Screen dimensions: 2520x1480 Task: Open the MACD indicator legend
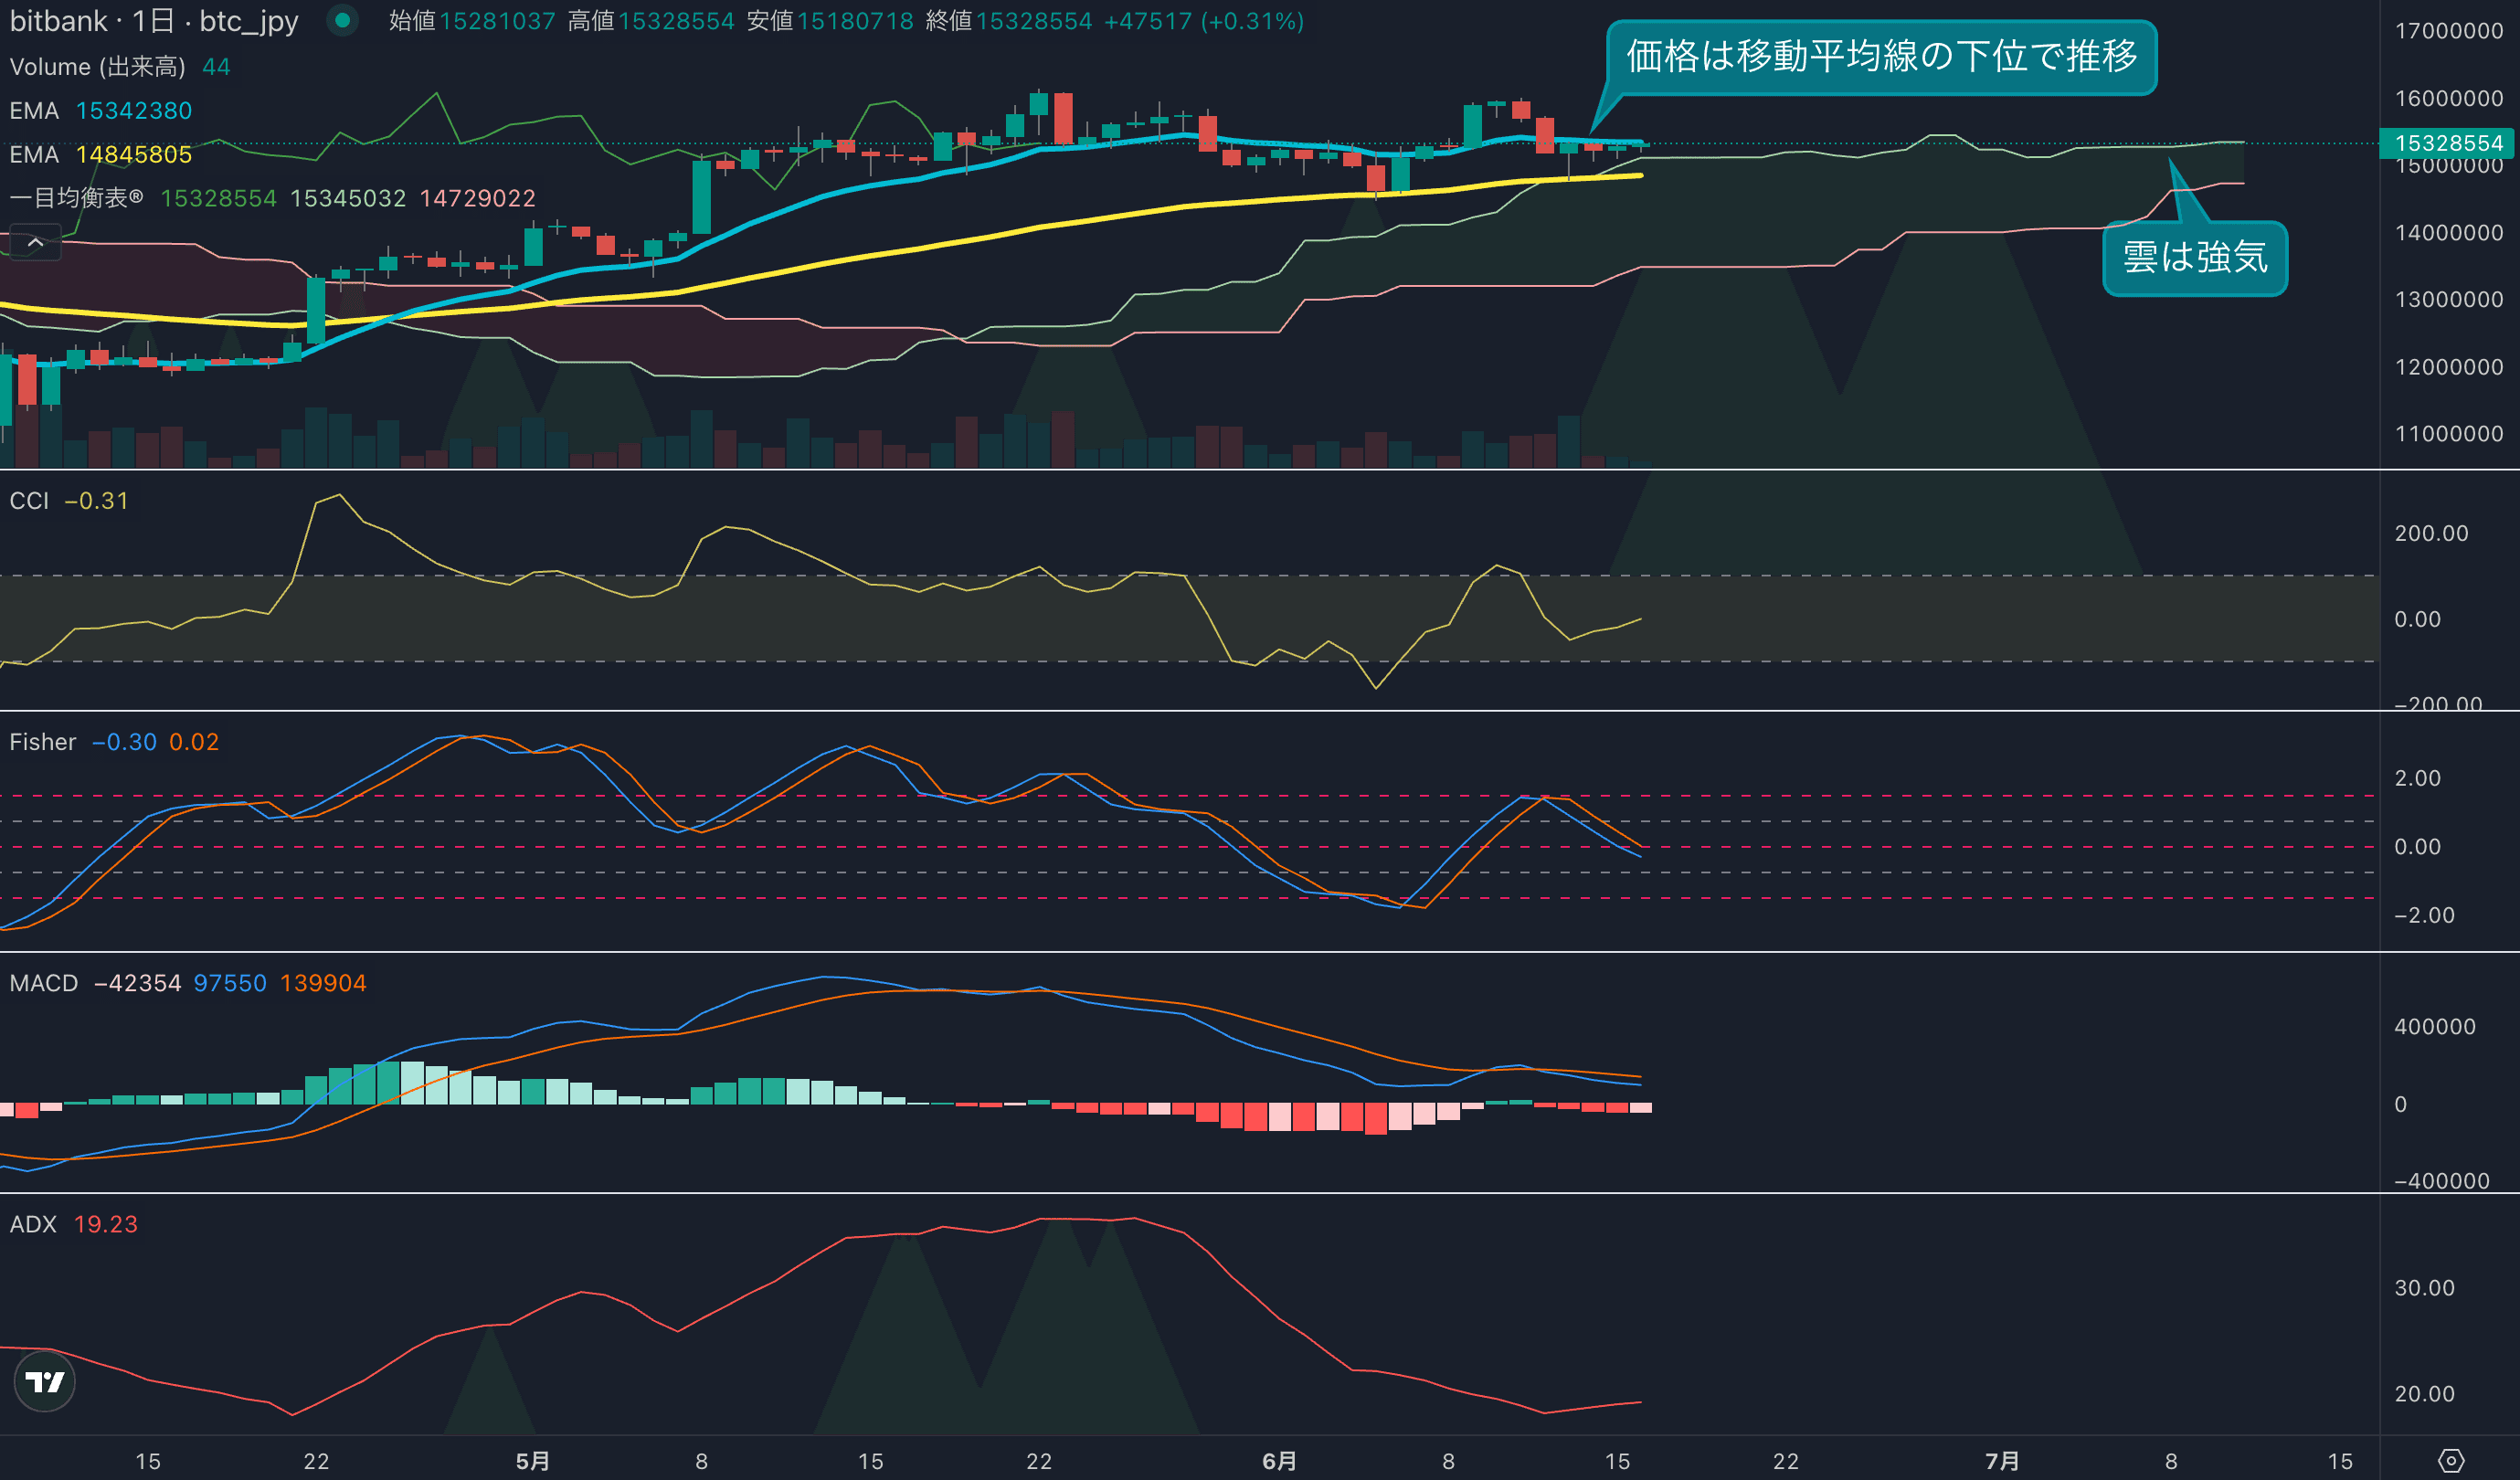point(43,983)
